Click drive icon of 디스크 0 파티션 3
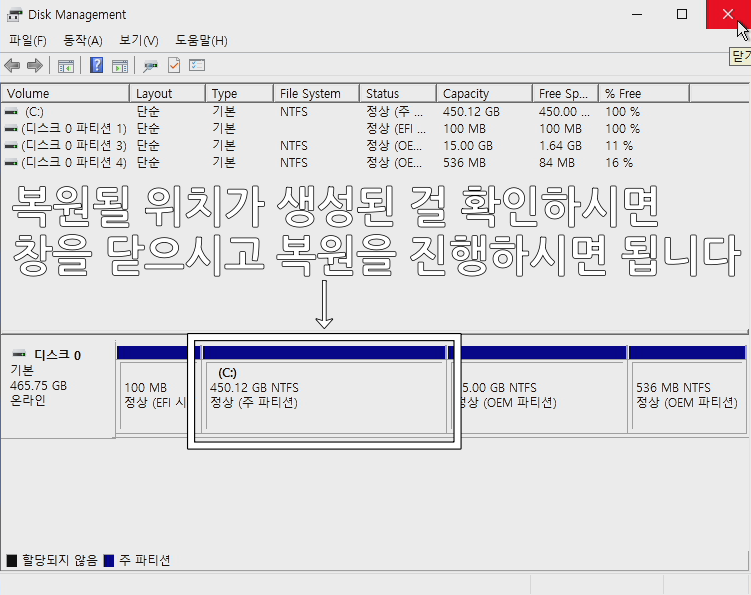 coord(11,146)
